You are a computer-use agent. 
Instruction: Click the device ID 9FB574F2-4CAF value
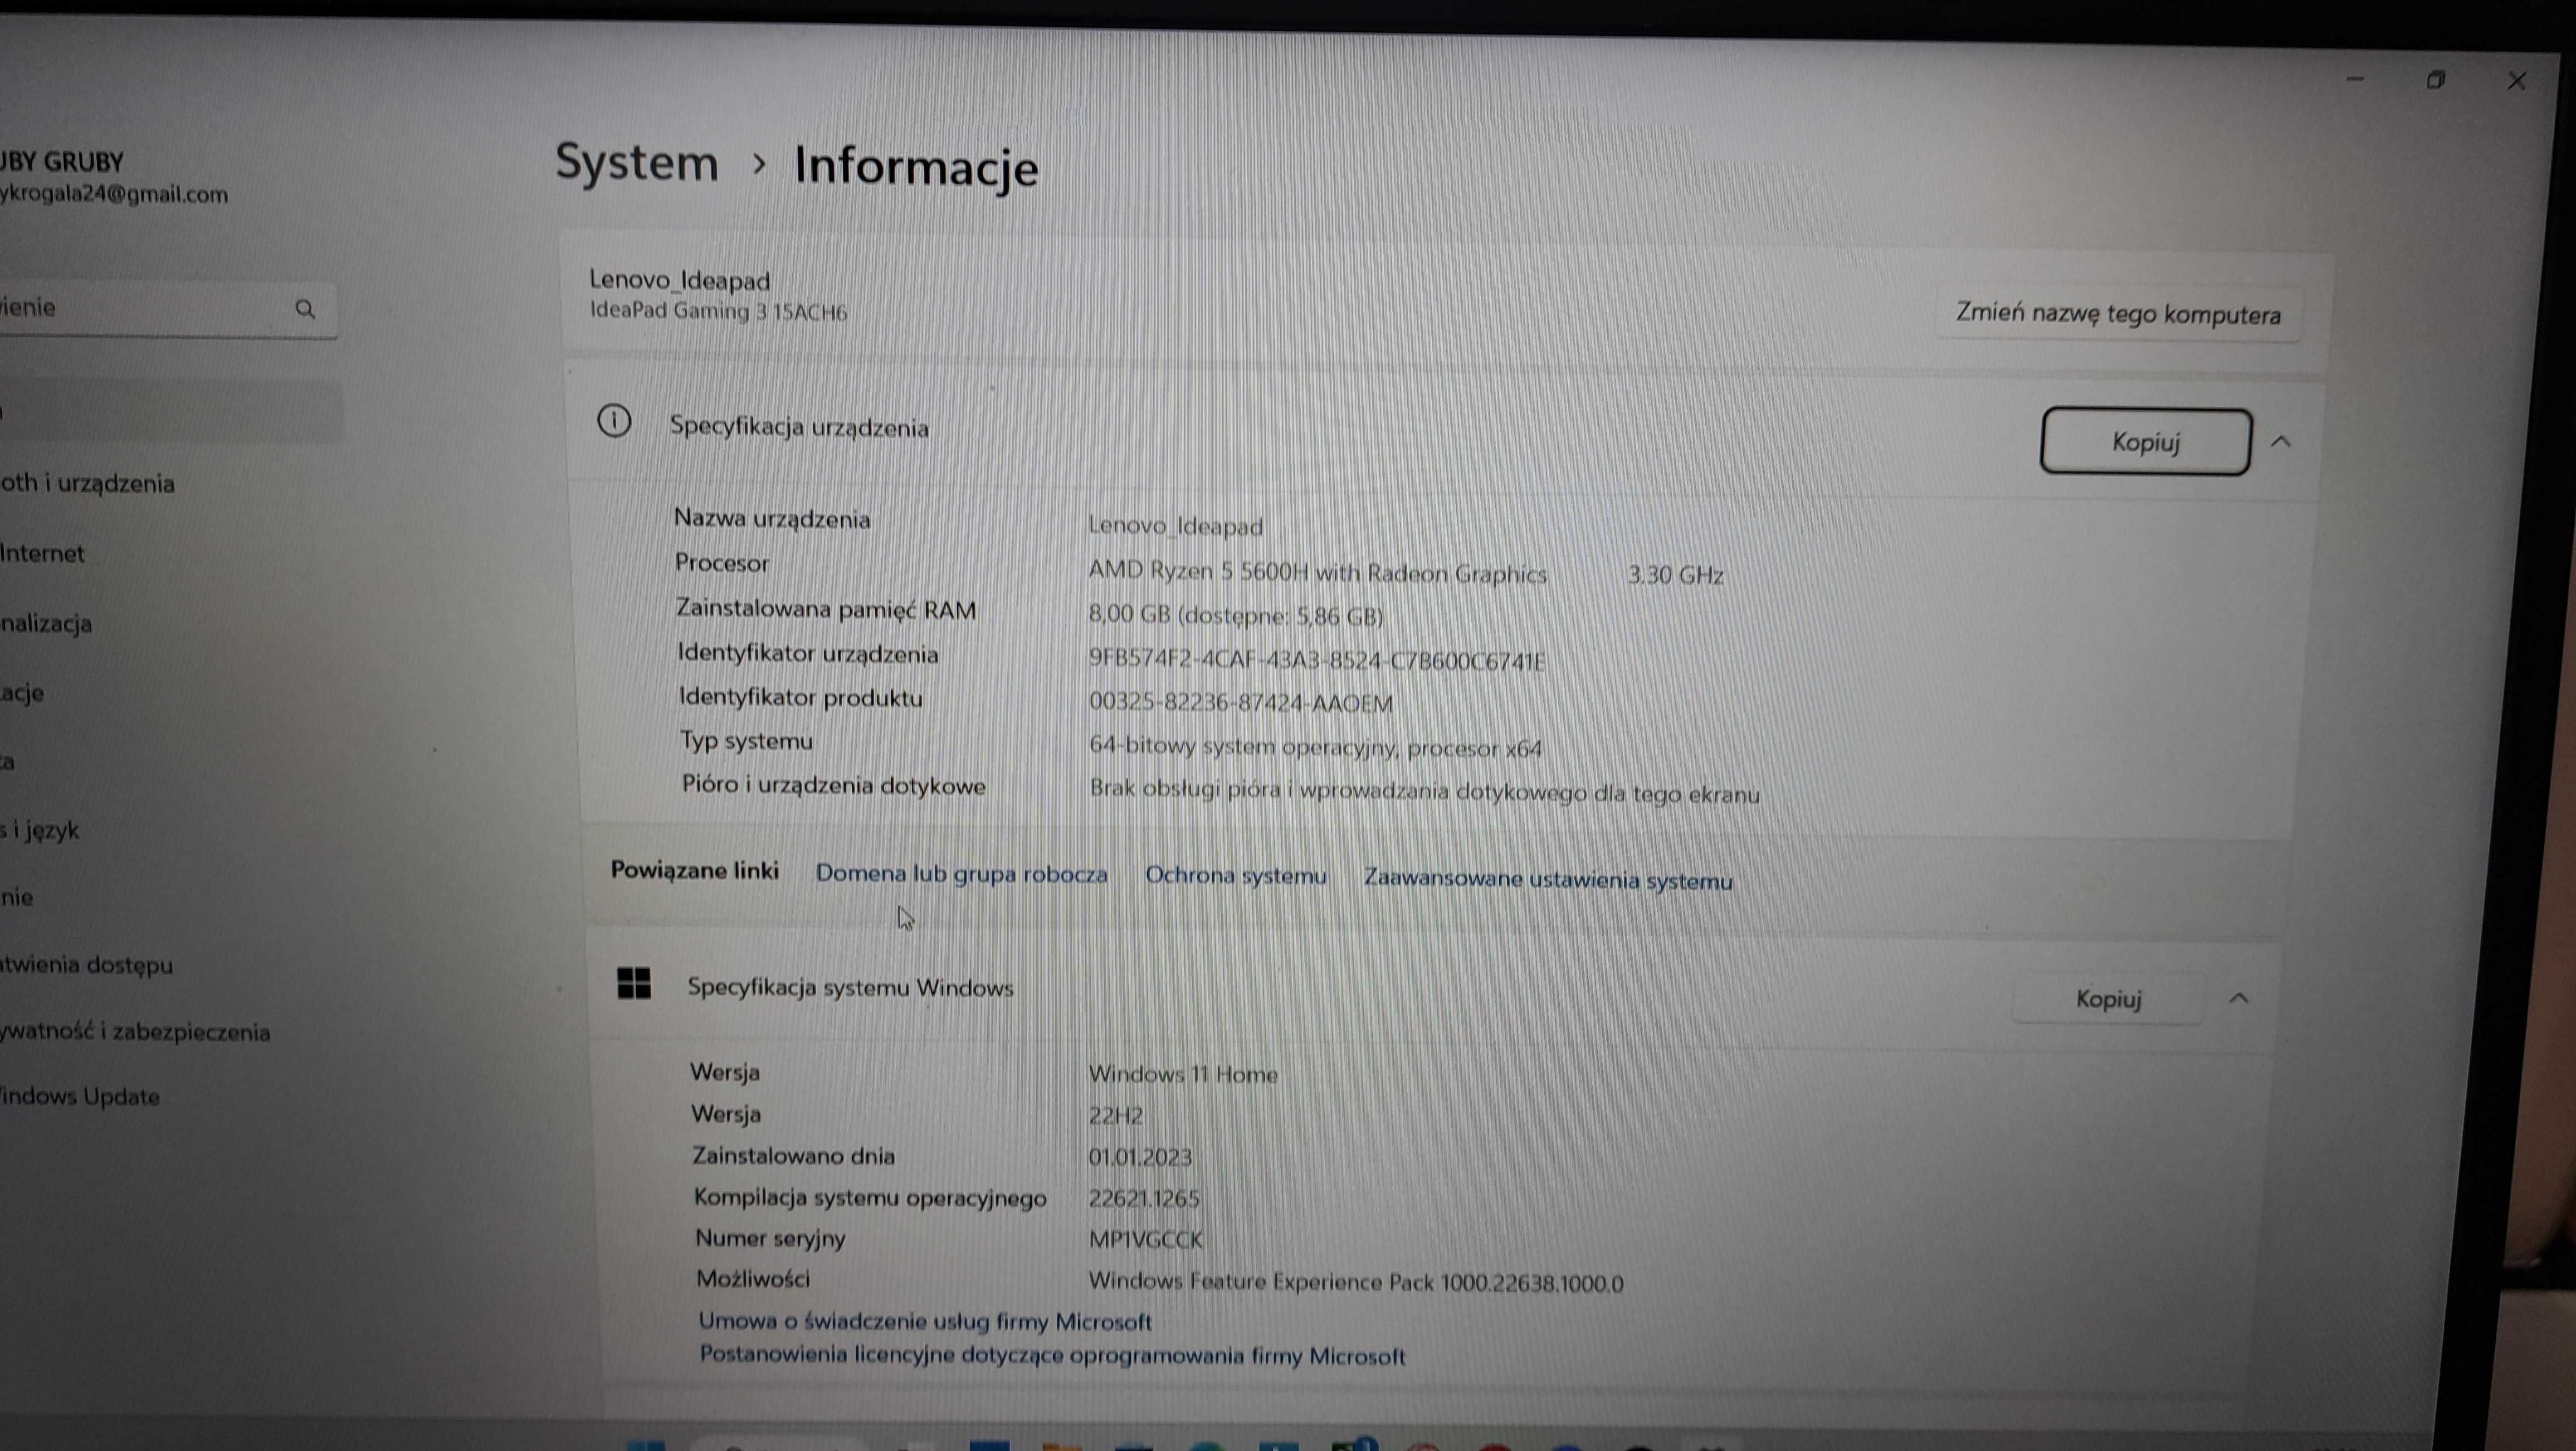tap(1317, 660)
